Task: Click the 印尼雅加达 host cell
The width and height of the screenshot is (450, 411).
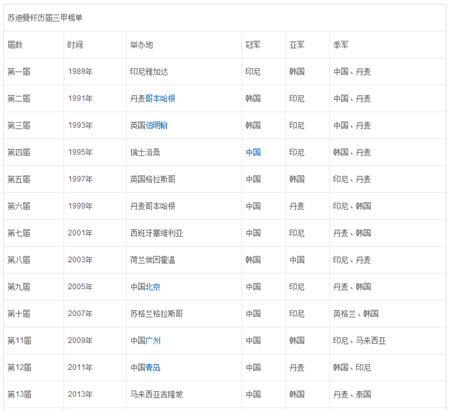Action: pyautogui.click(x=149, y=72)
